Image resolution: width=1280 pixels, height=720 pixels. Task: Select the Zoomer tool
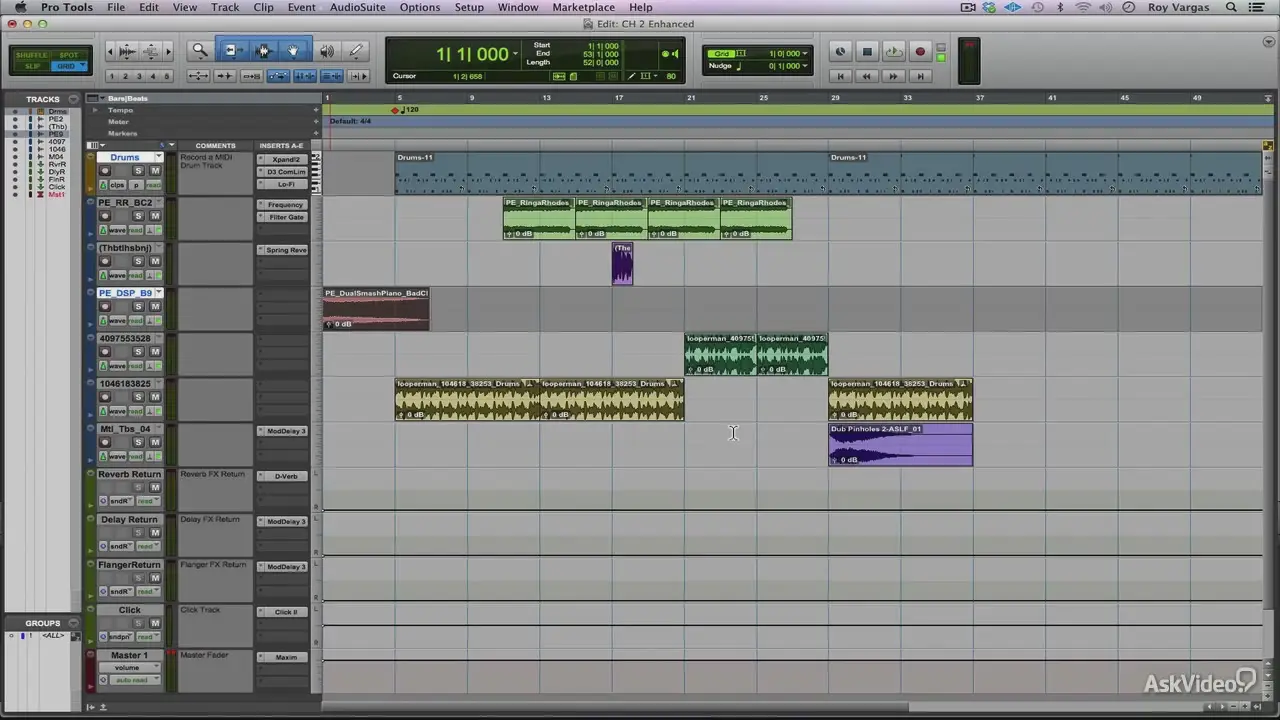200,51
